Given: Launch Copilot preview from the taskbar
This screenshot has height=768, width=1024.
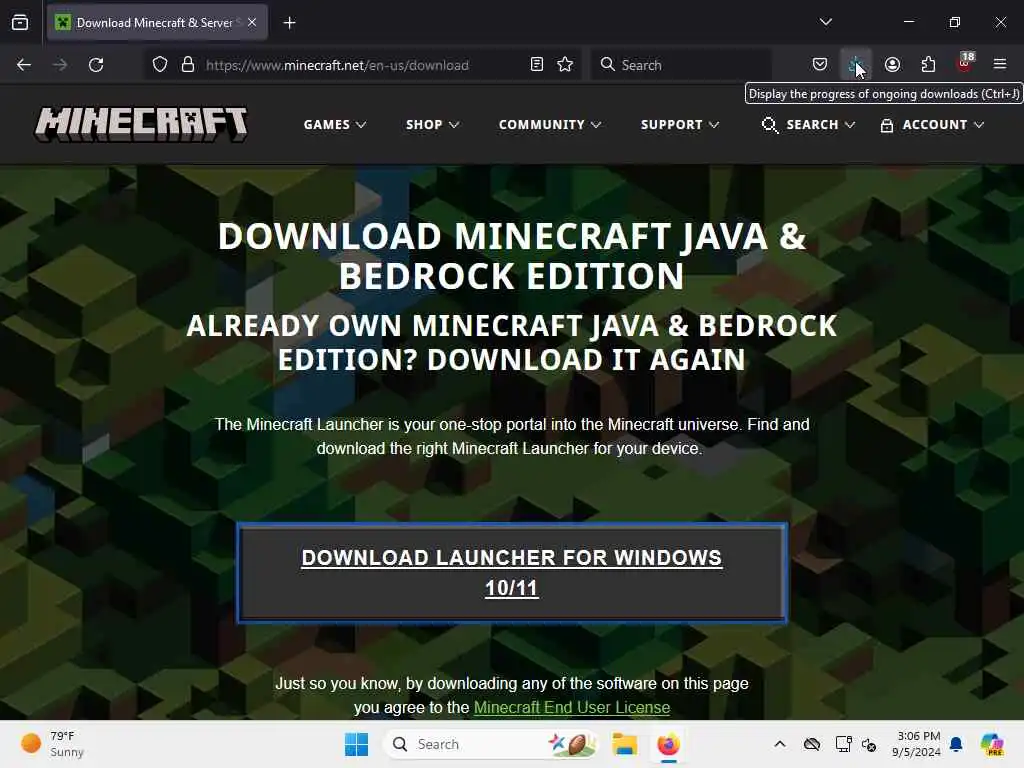Looking at the screenshot, I should (993, 744).
